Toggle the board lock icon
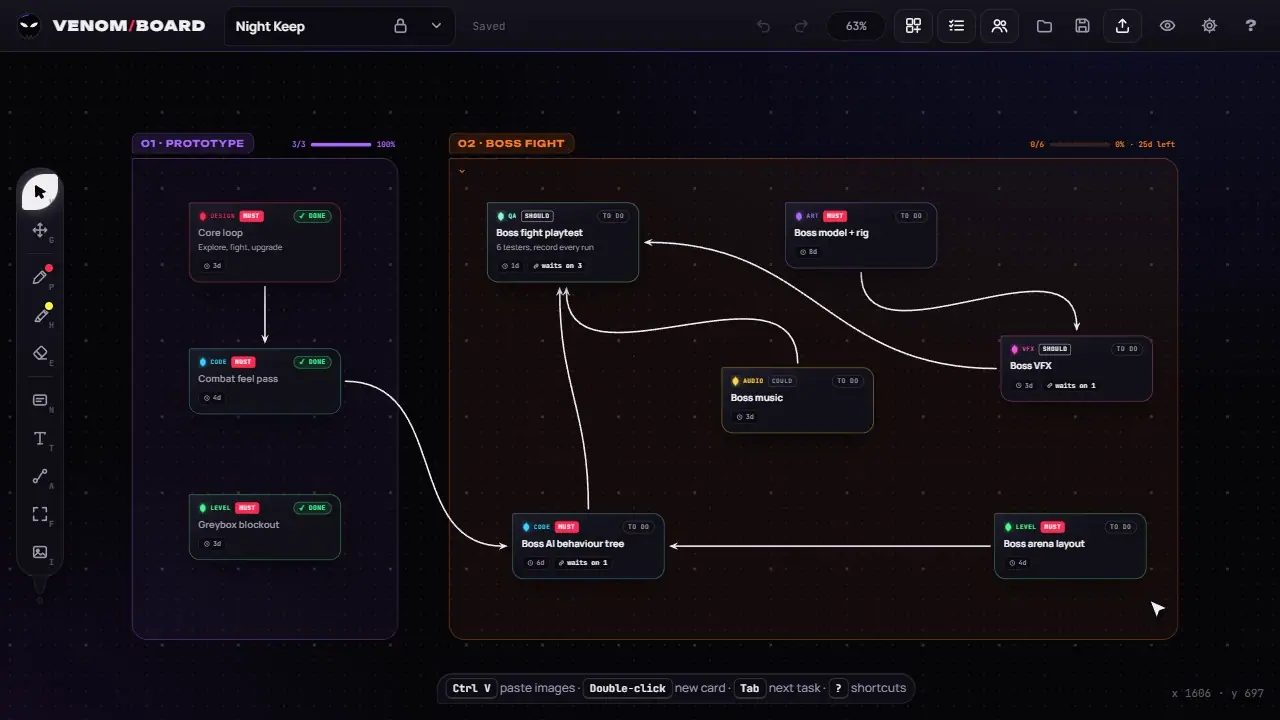This screenshot has height=720, width=1280. pos(400,26)
